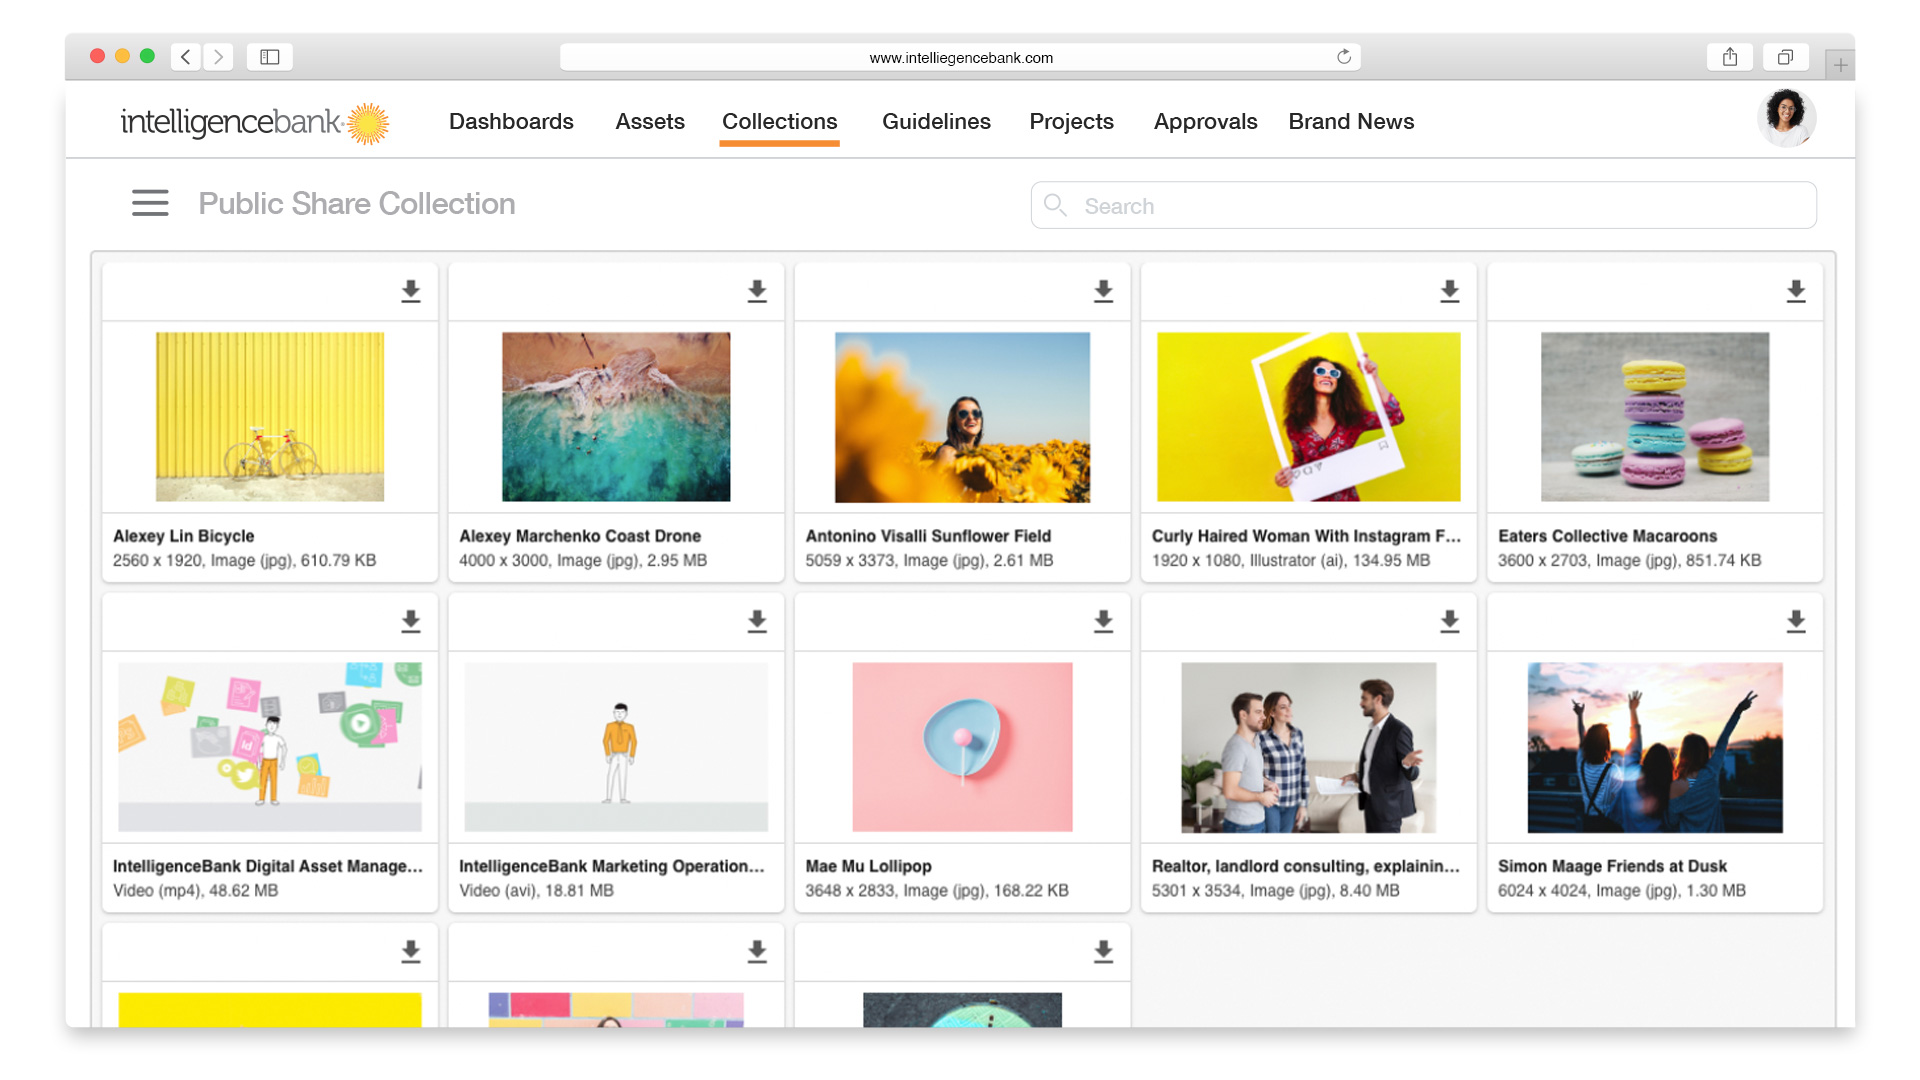Click 'Video (avi), 18.81 MB' details

tap(536, 890)
